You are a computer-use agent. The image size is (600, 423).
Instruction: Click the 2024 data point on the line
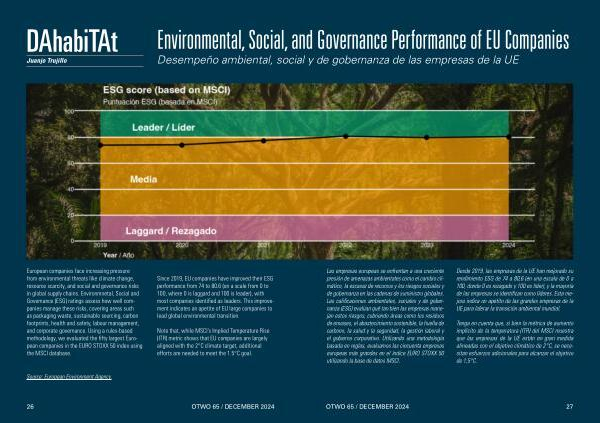pos(509,137)
